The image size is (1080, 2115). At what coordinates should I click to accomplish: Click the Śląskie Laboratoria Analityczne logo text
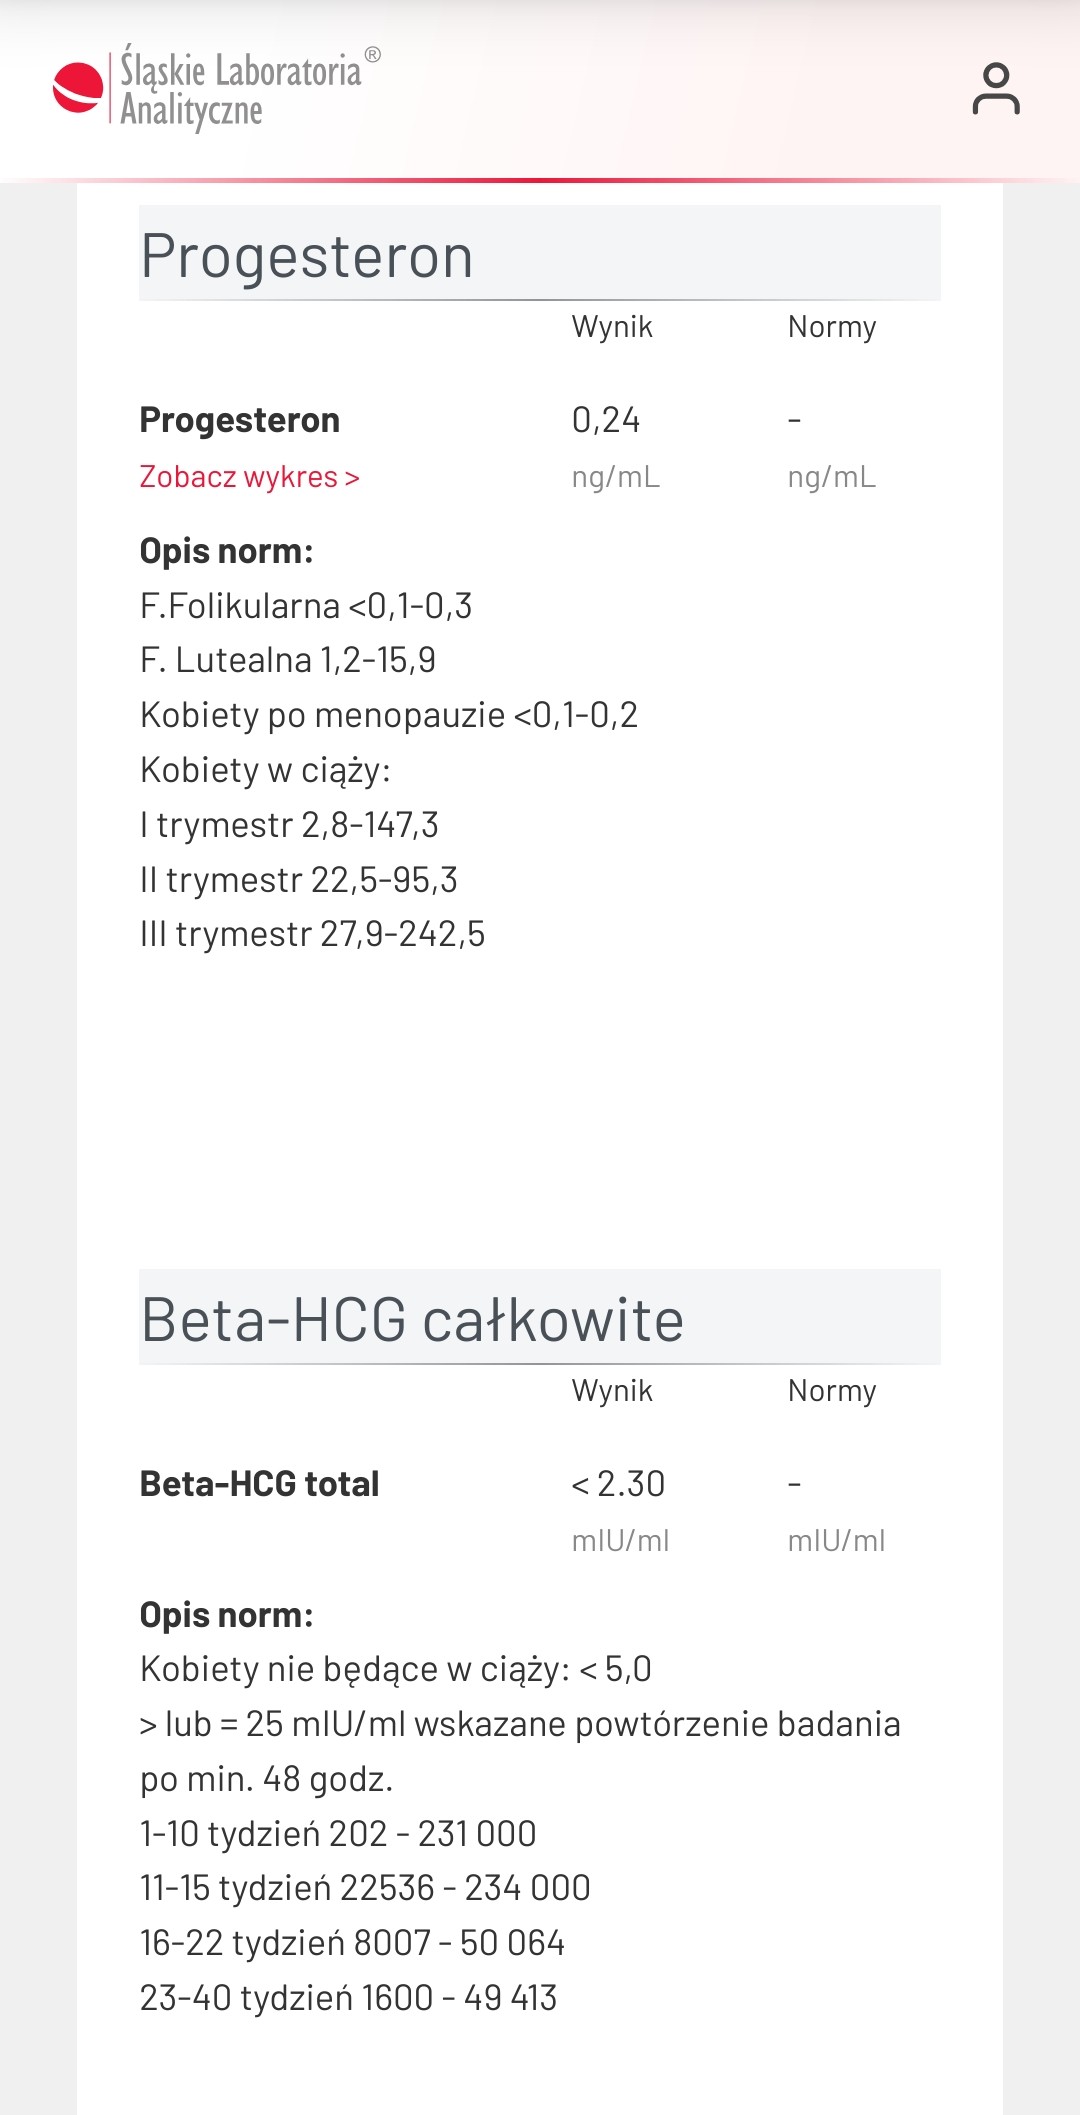241,89
